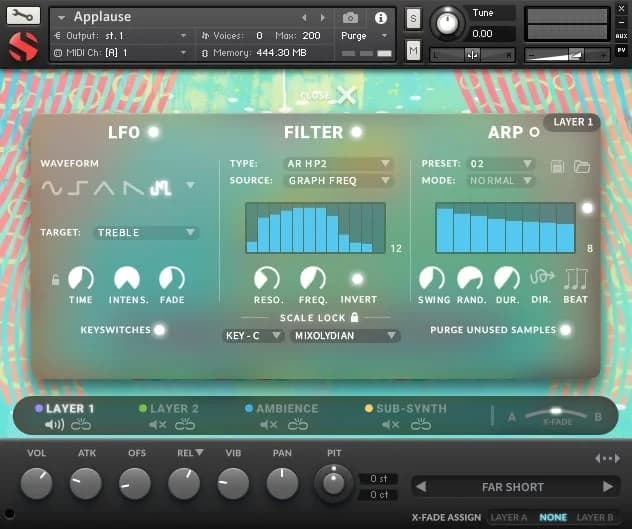Assign X-Fade to Layer A

pyautogui.click(x=508, y=517)
